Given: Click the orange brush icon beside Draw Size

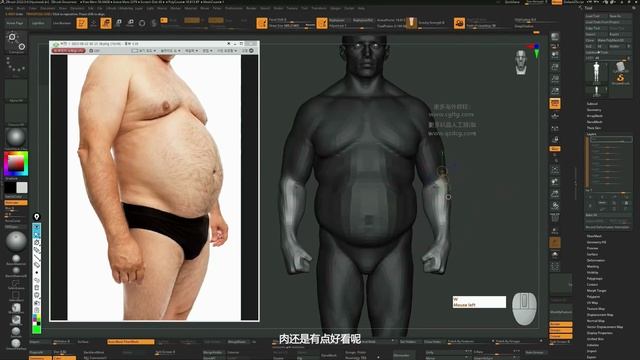Looking at the screenshot, I should pyautogui.click(x=262, y=23).
